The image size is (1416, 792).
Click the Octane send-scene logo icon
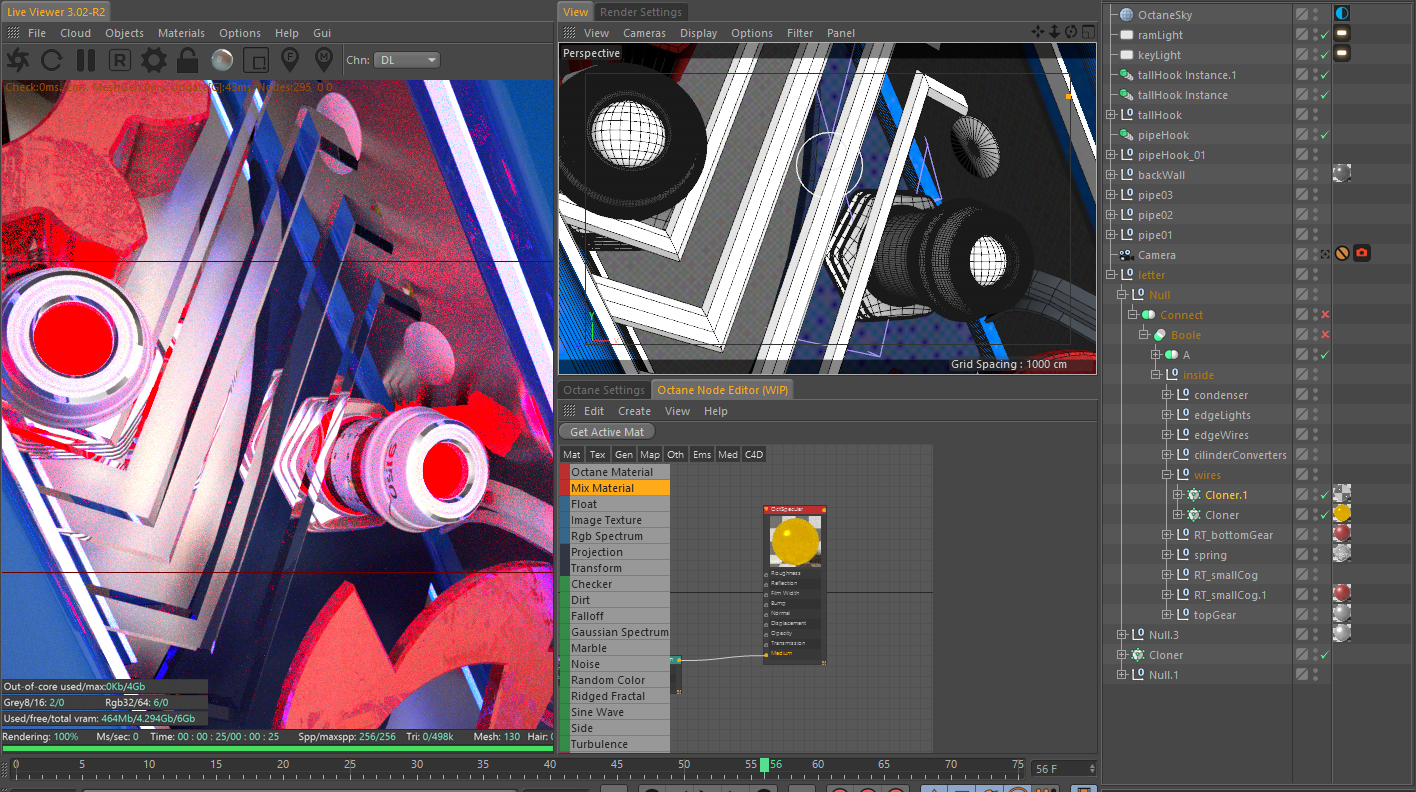click(x=17, y=60)
